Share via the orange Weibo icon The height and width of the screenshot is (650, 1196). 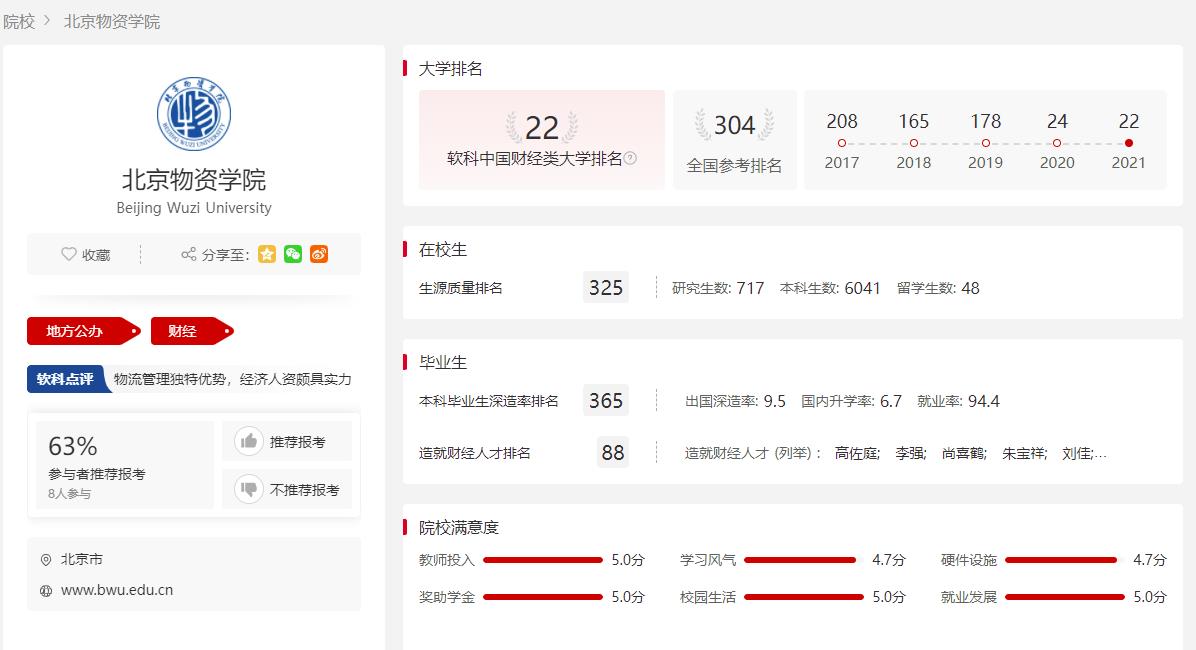(x=319, y=254)
